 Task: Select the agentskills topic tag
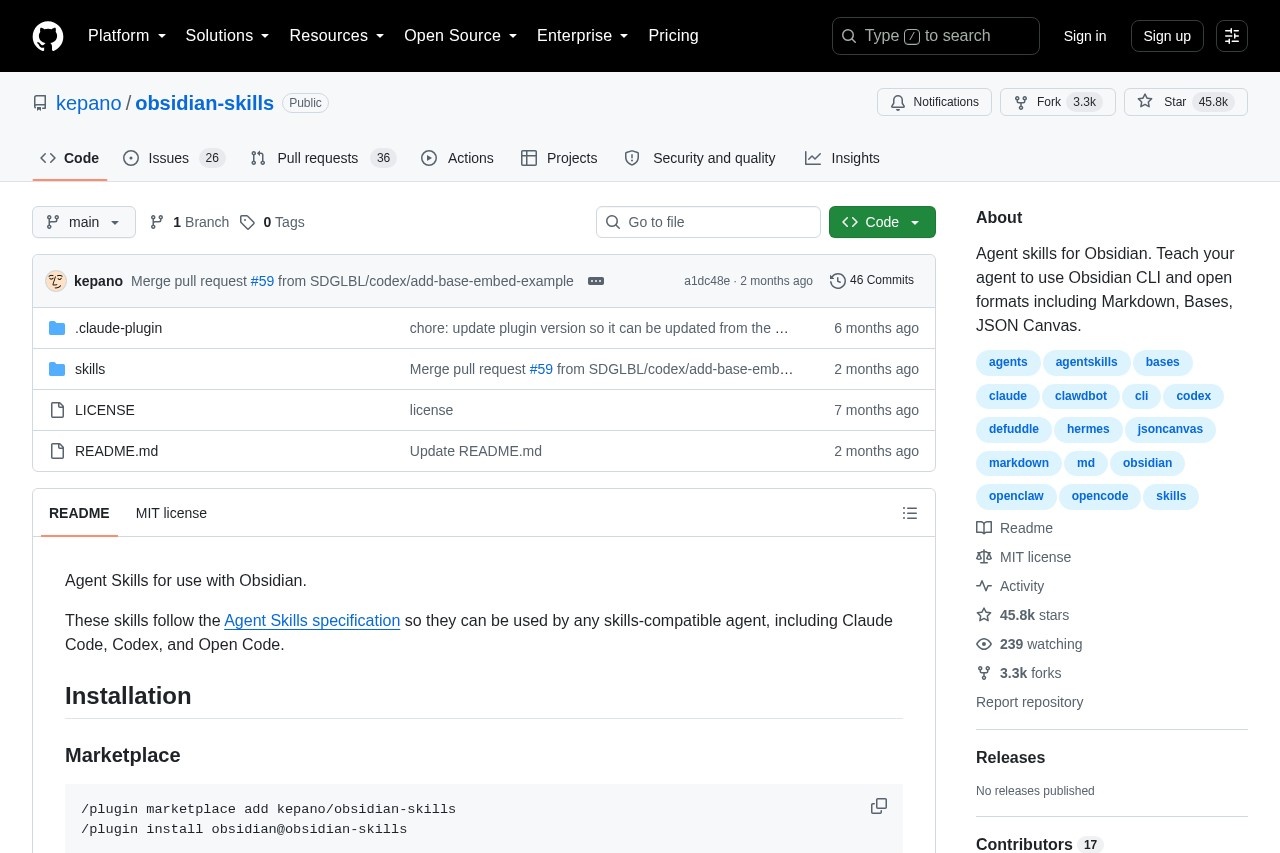coord(1087,363)
